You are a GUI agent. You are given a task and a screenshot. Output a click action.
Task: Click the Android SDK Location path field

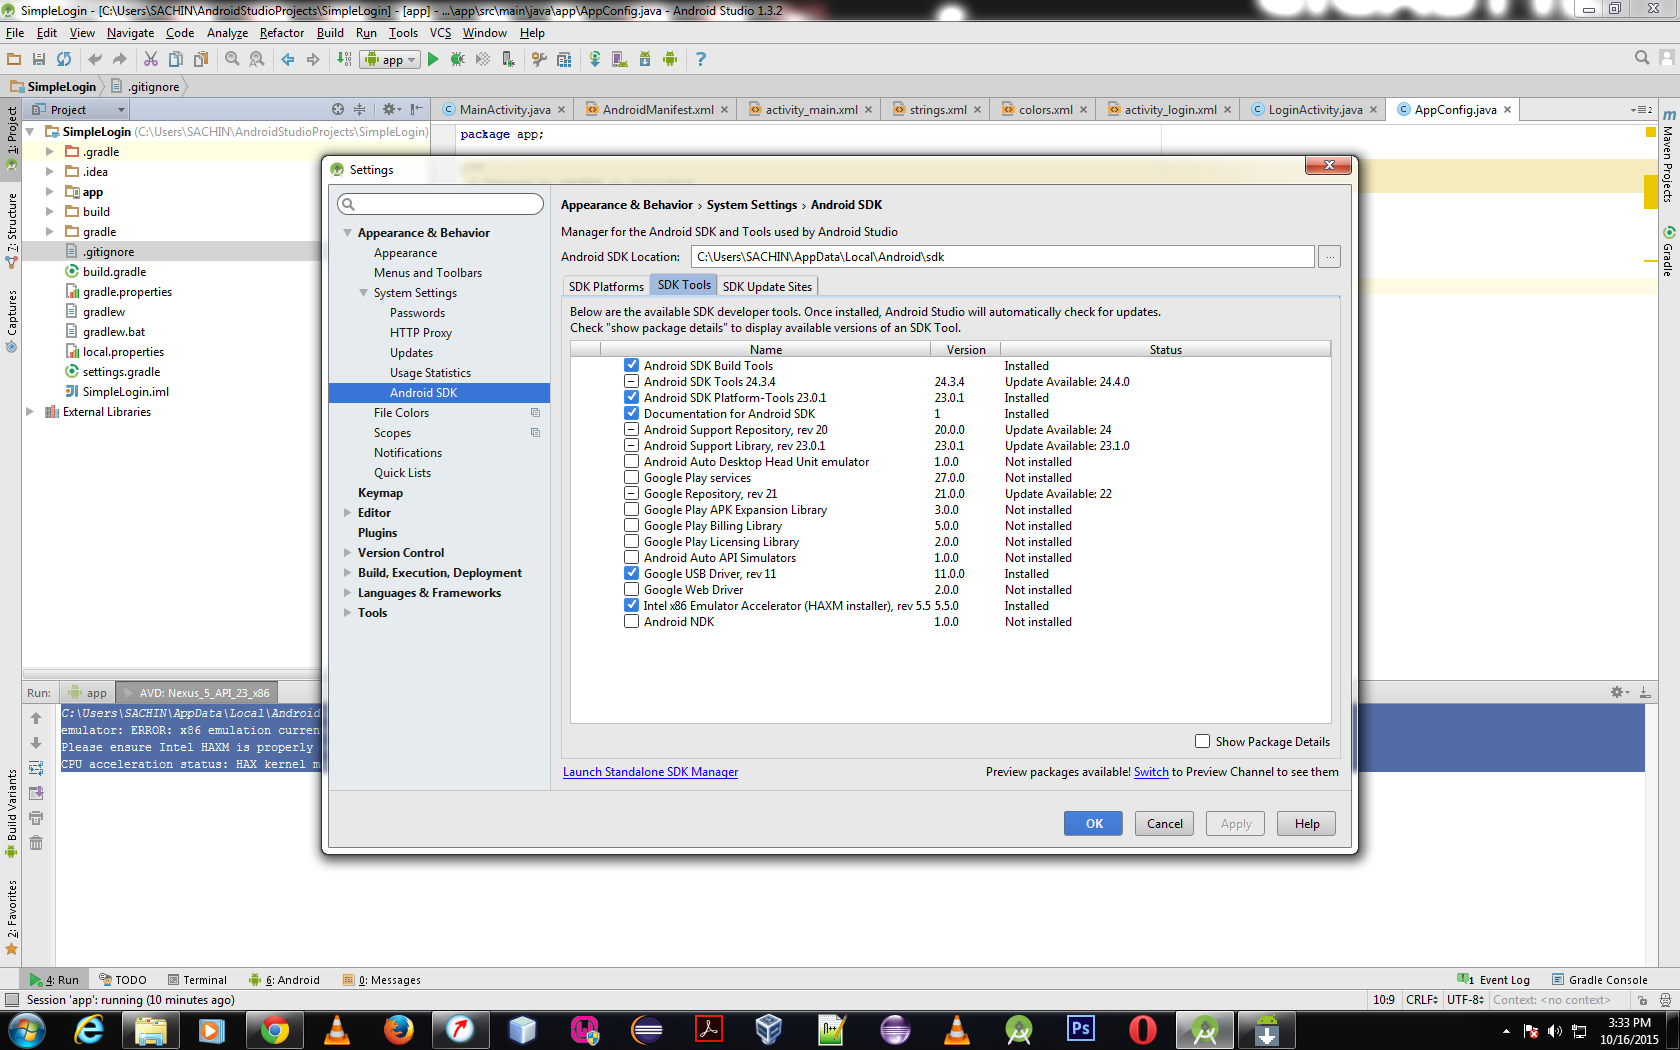point(1002,257)
